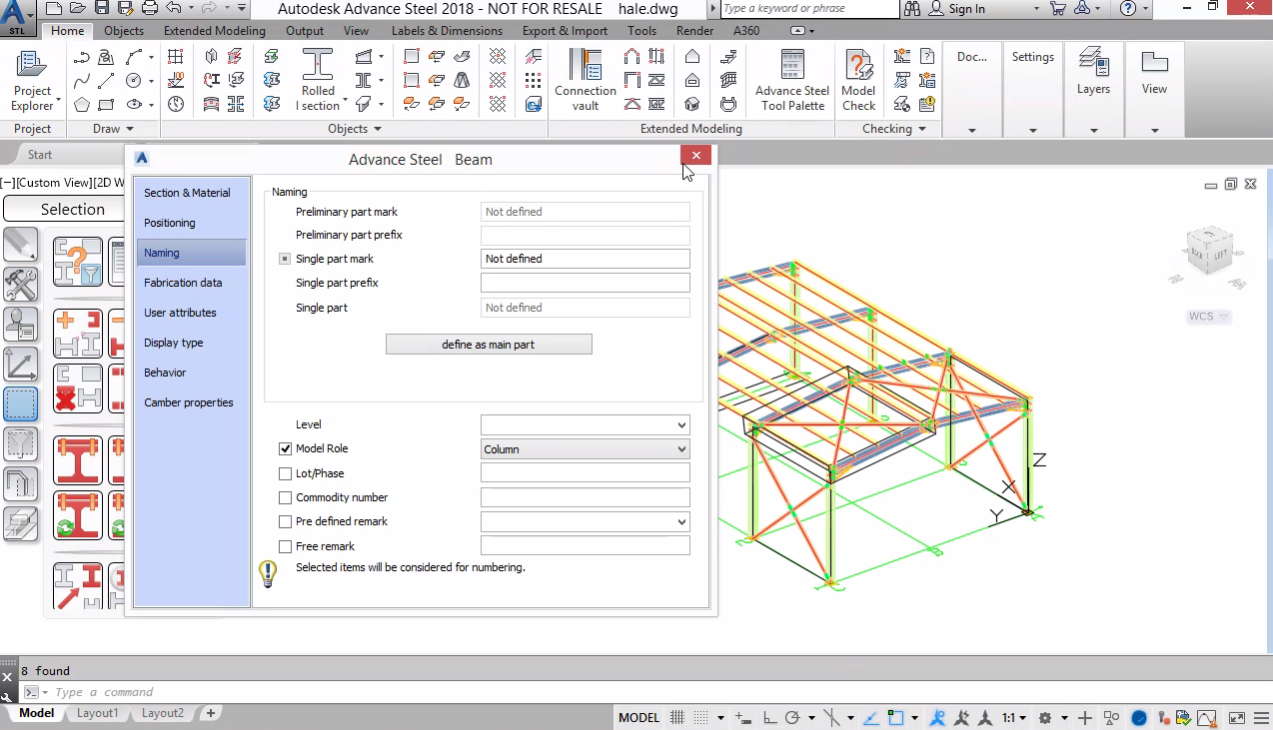1273x730 pixels.
Task: Click the keyword search box
Action: pos(809,9)
